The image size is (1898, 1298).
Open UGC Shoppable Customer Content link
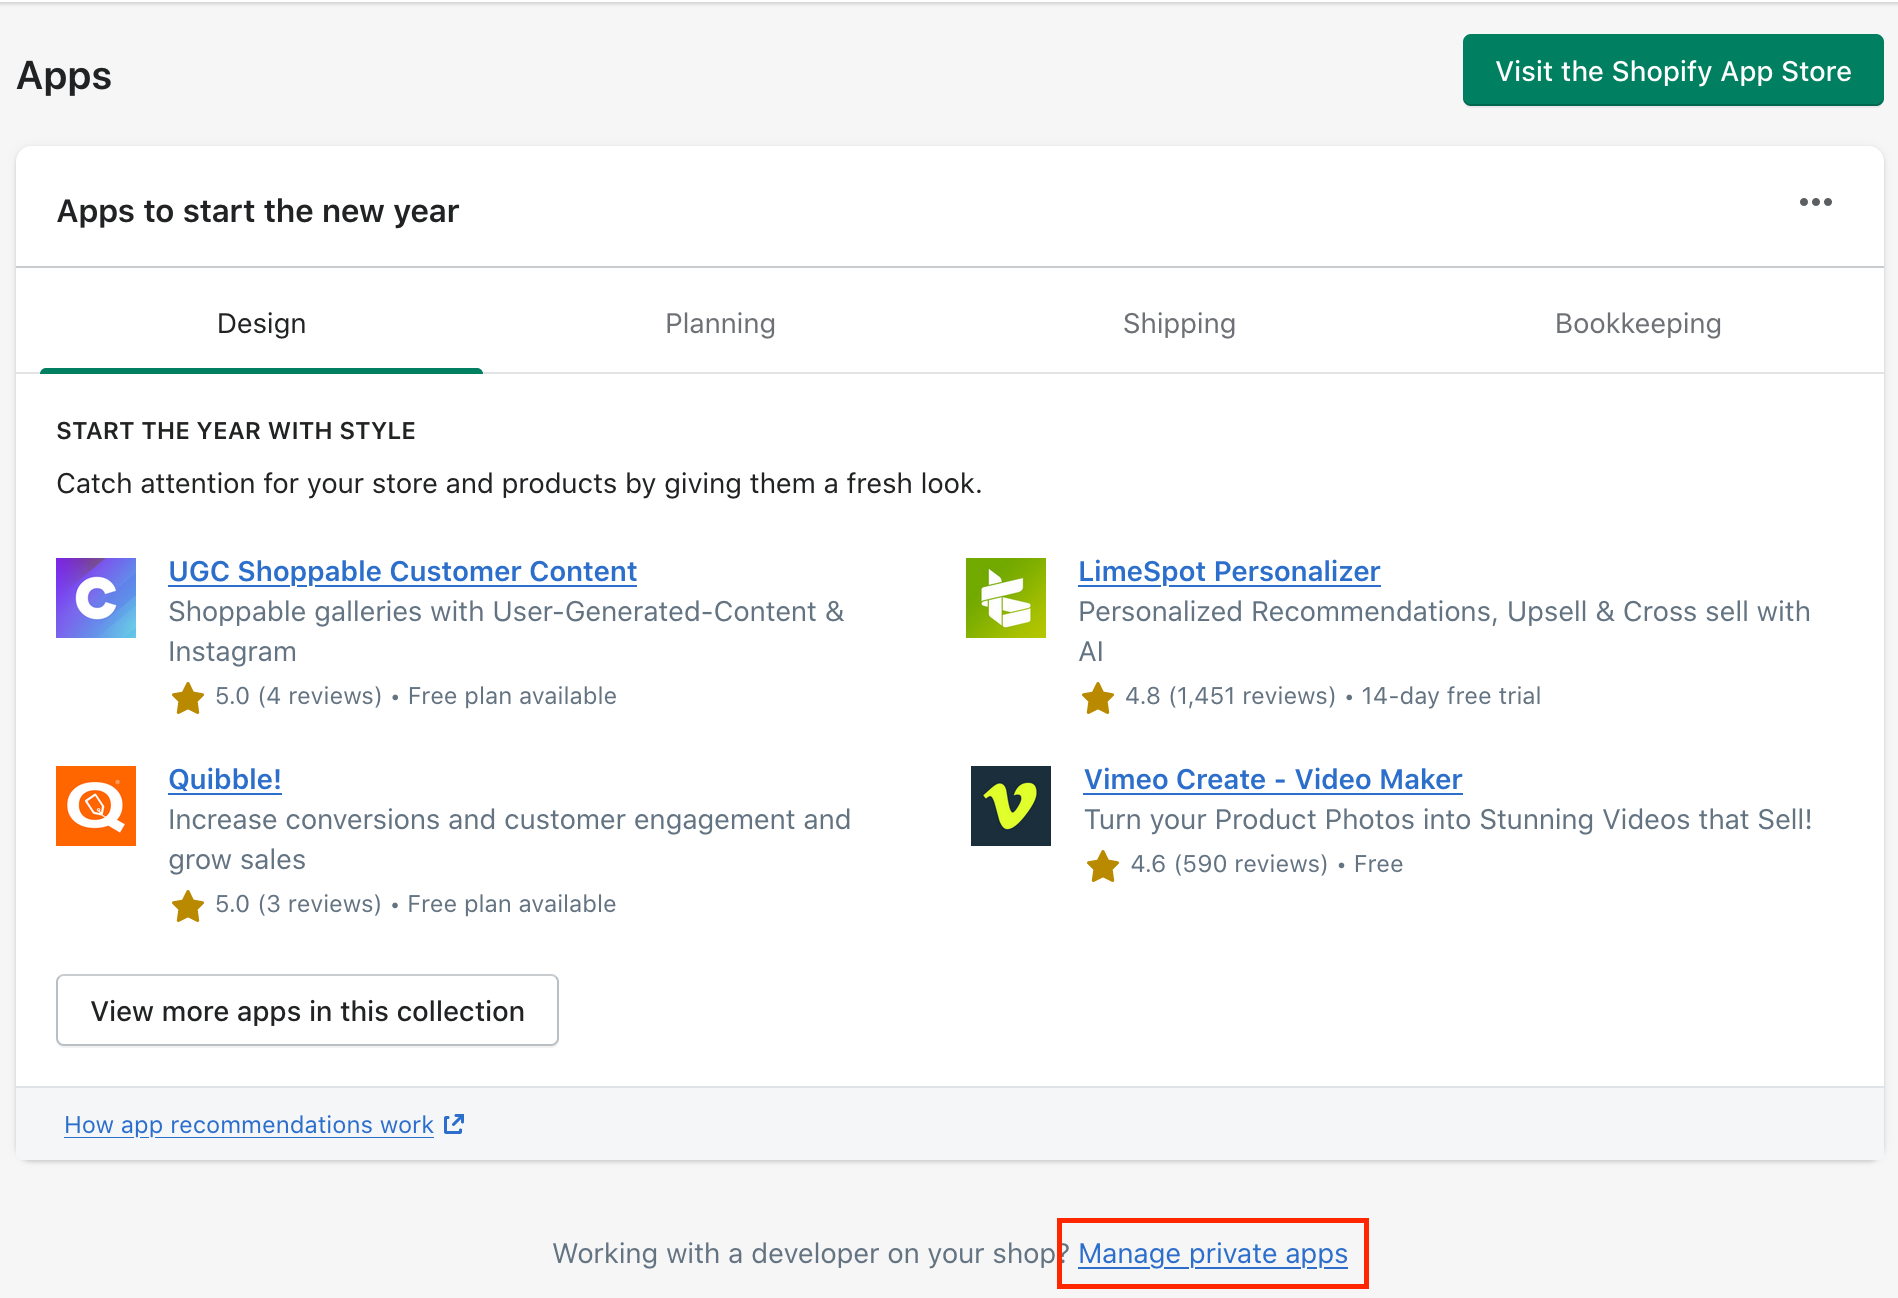pyautogui.click(x=402, y=571)
